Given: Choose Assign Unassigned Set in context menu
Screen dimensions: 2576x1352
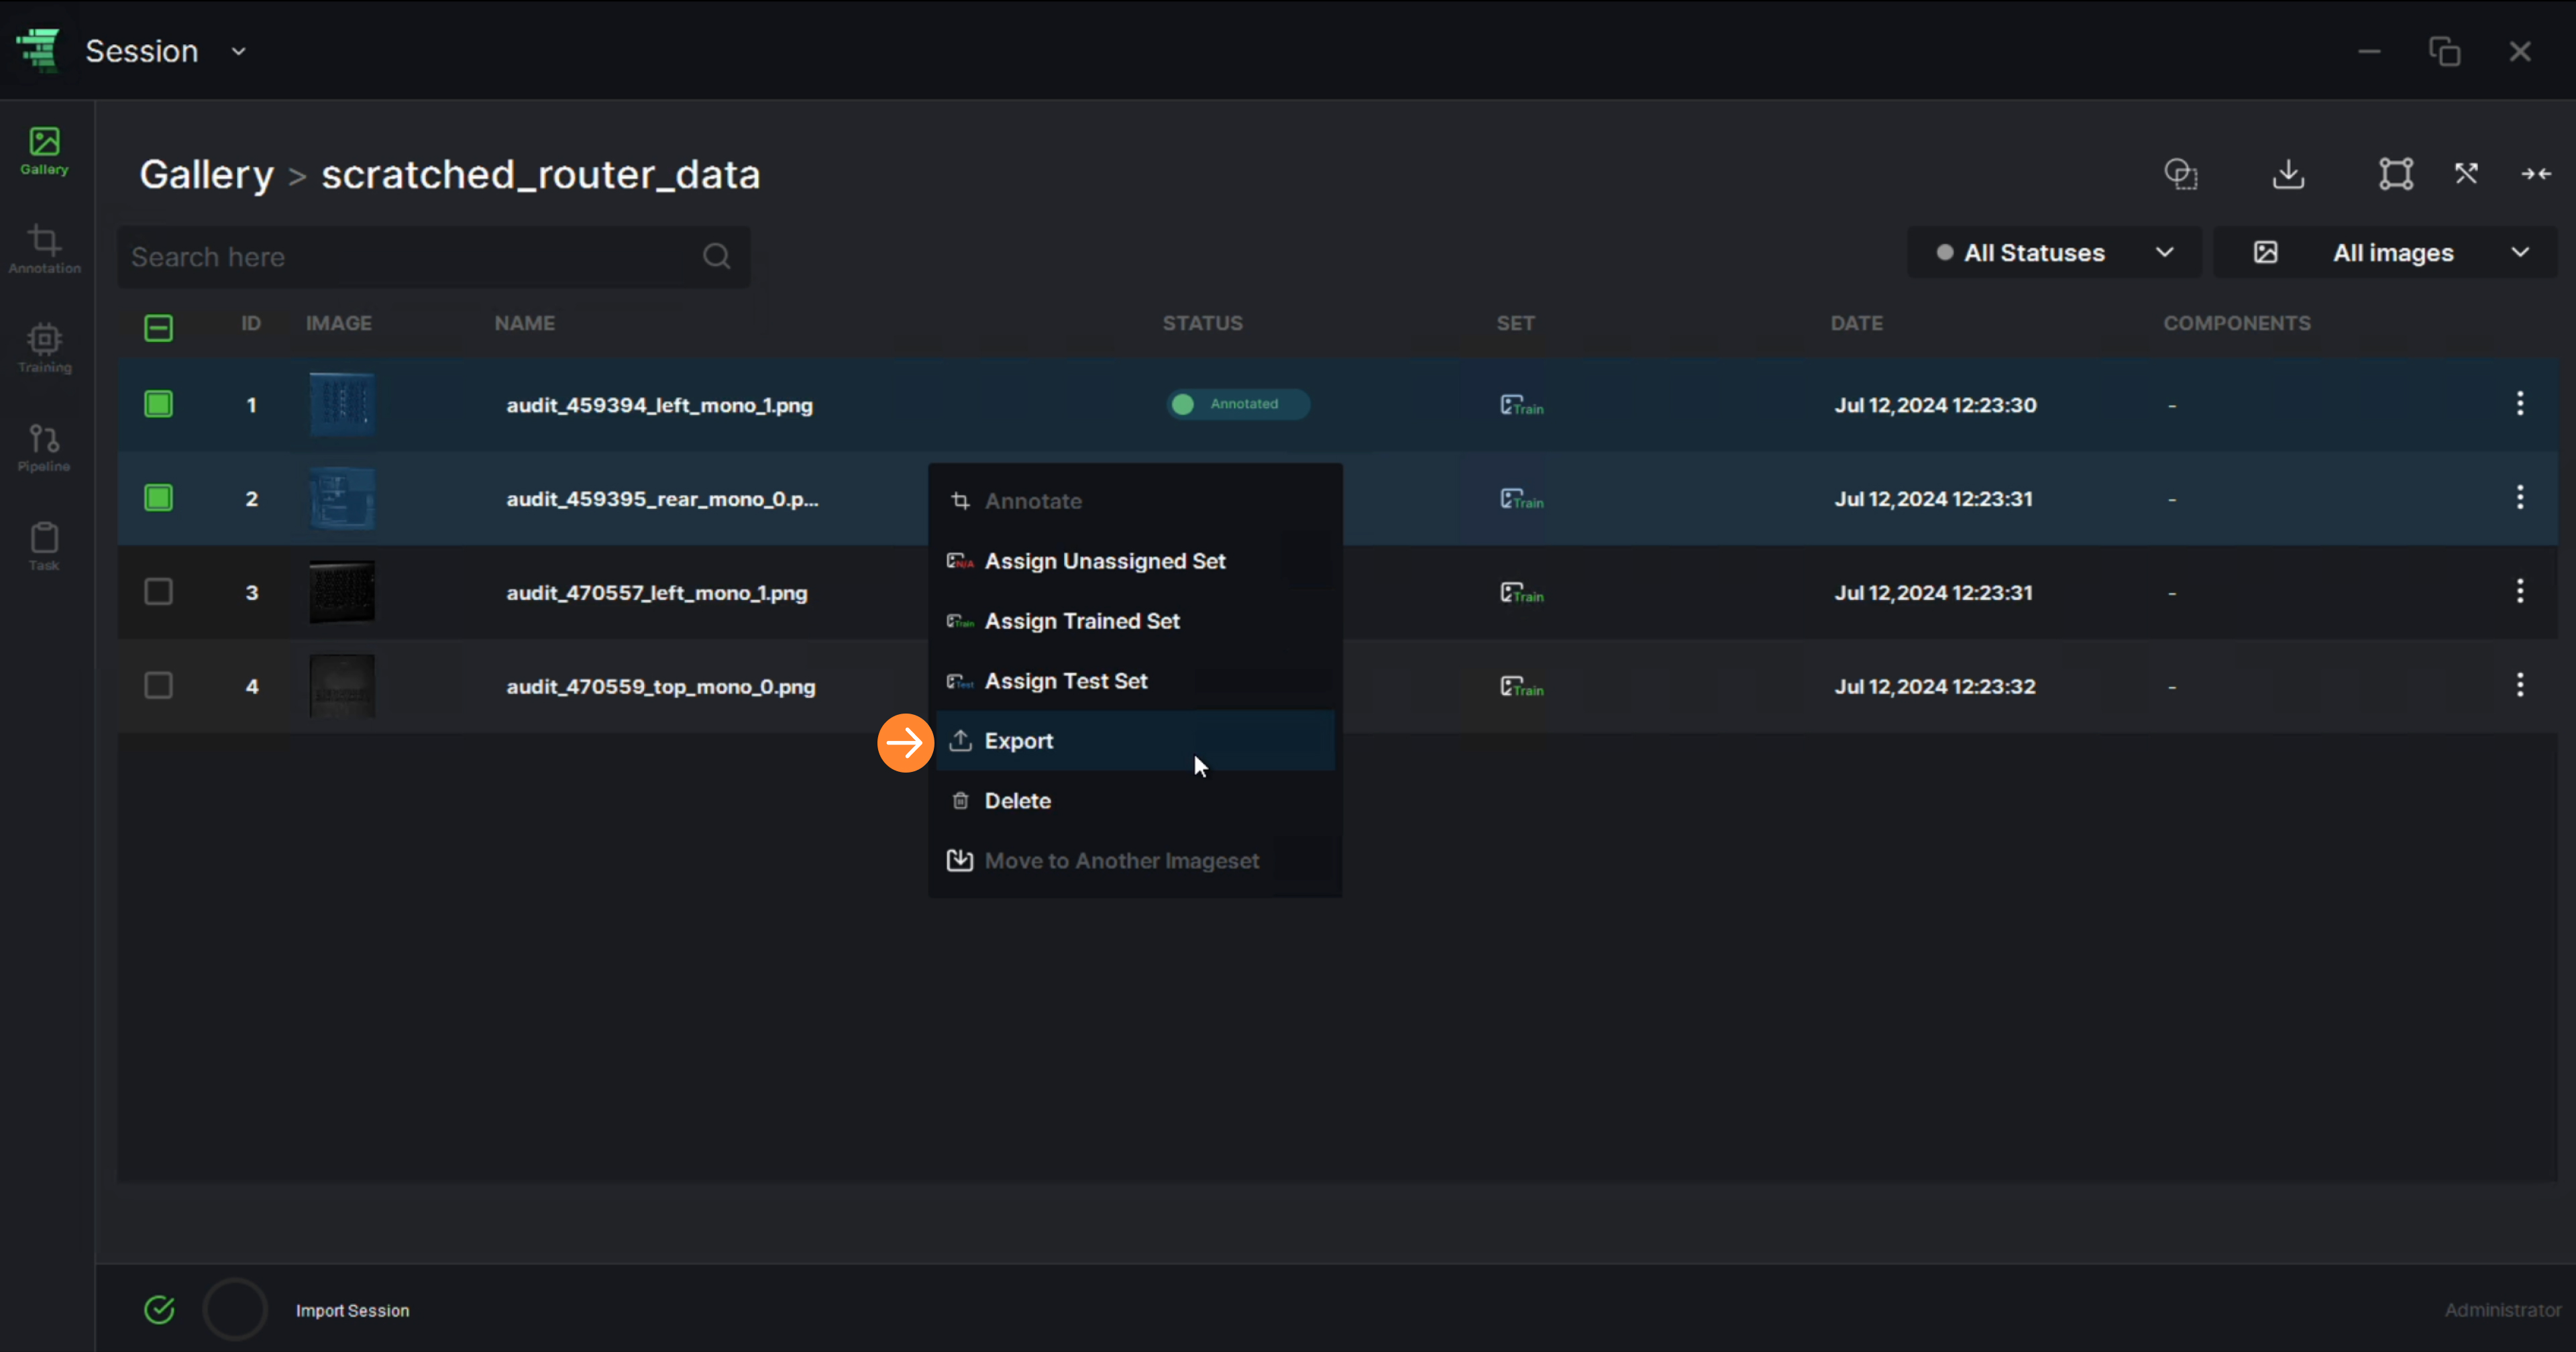Looking at the screenshot, I should [x=1135, y=561].
